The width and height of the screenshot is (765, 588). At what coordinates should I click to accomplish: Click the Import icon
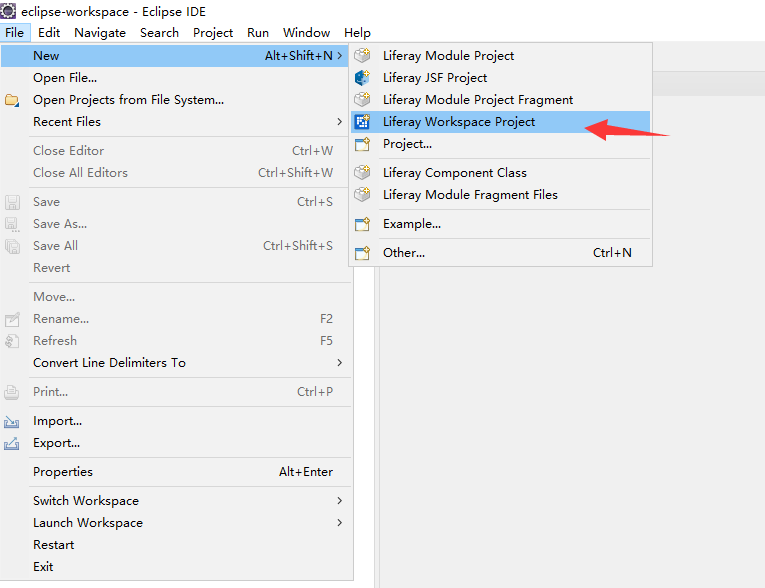click(x=12, y=421)
